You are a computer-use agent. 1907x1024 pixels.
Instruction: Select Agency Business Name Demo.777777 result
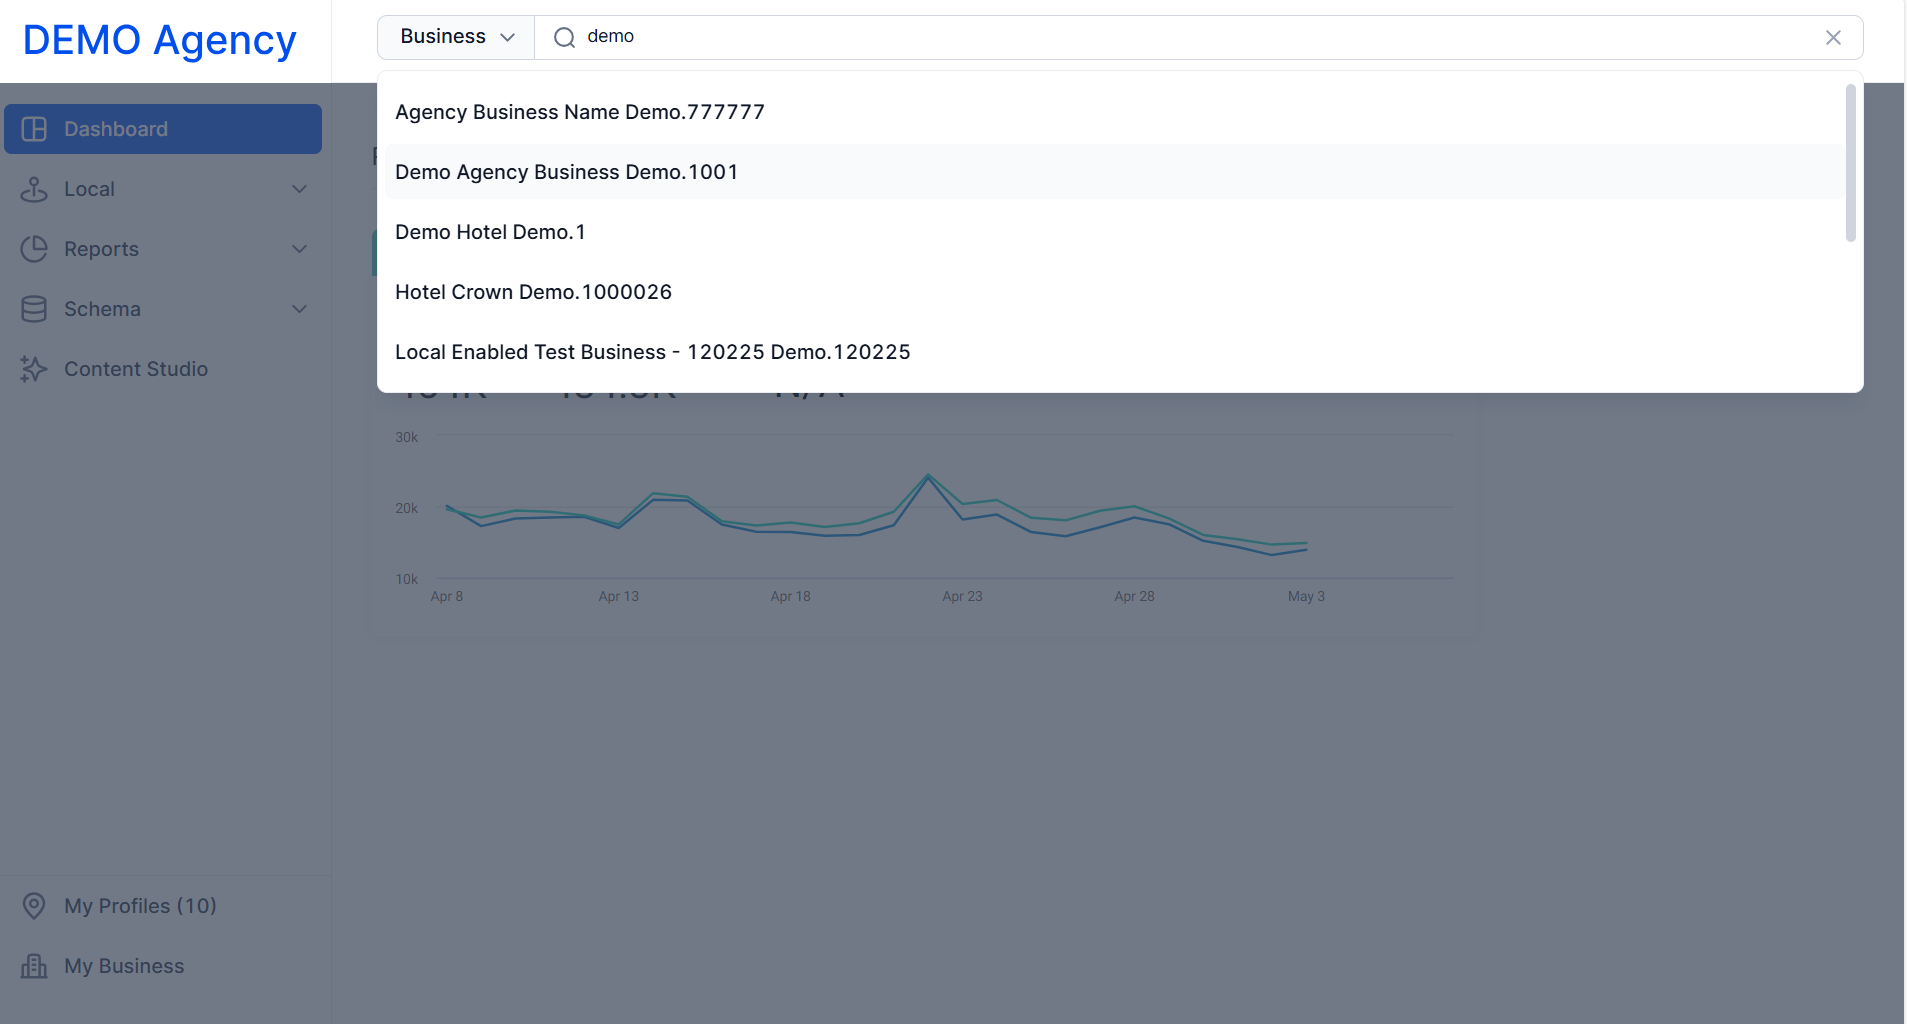pyautogui.click(x=1115, y=112)
